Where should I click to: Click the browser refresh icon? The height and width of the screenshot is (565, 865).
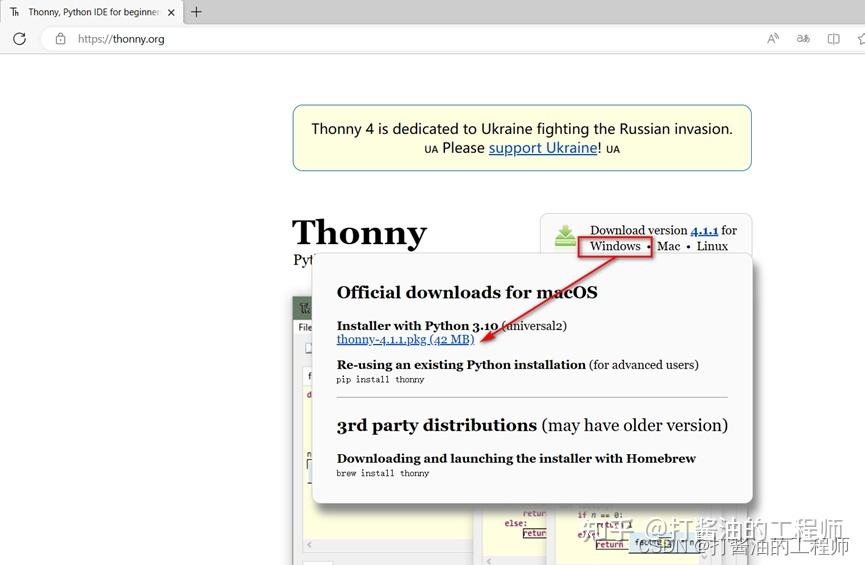(19, 39)
